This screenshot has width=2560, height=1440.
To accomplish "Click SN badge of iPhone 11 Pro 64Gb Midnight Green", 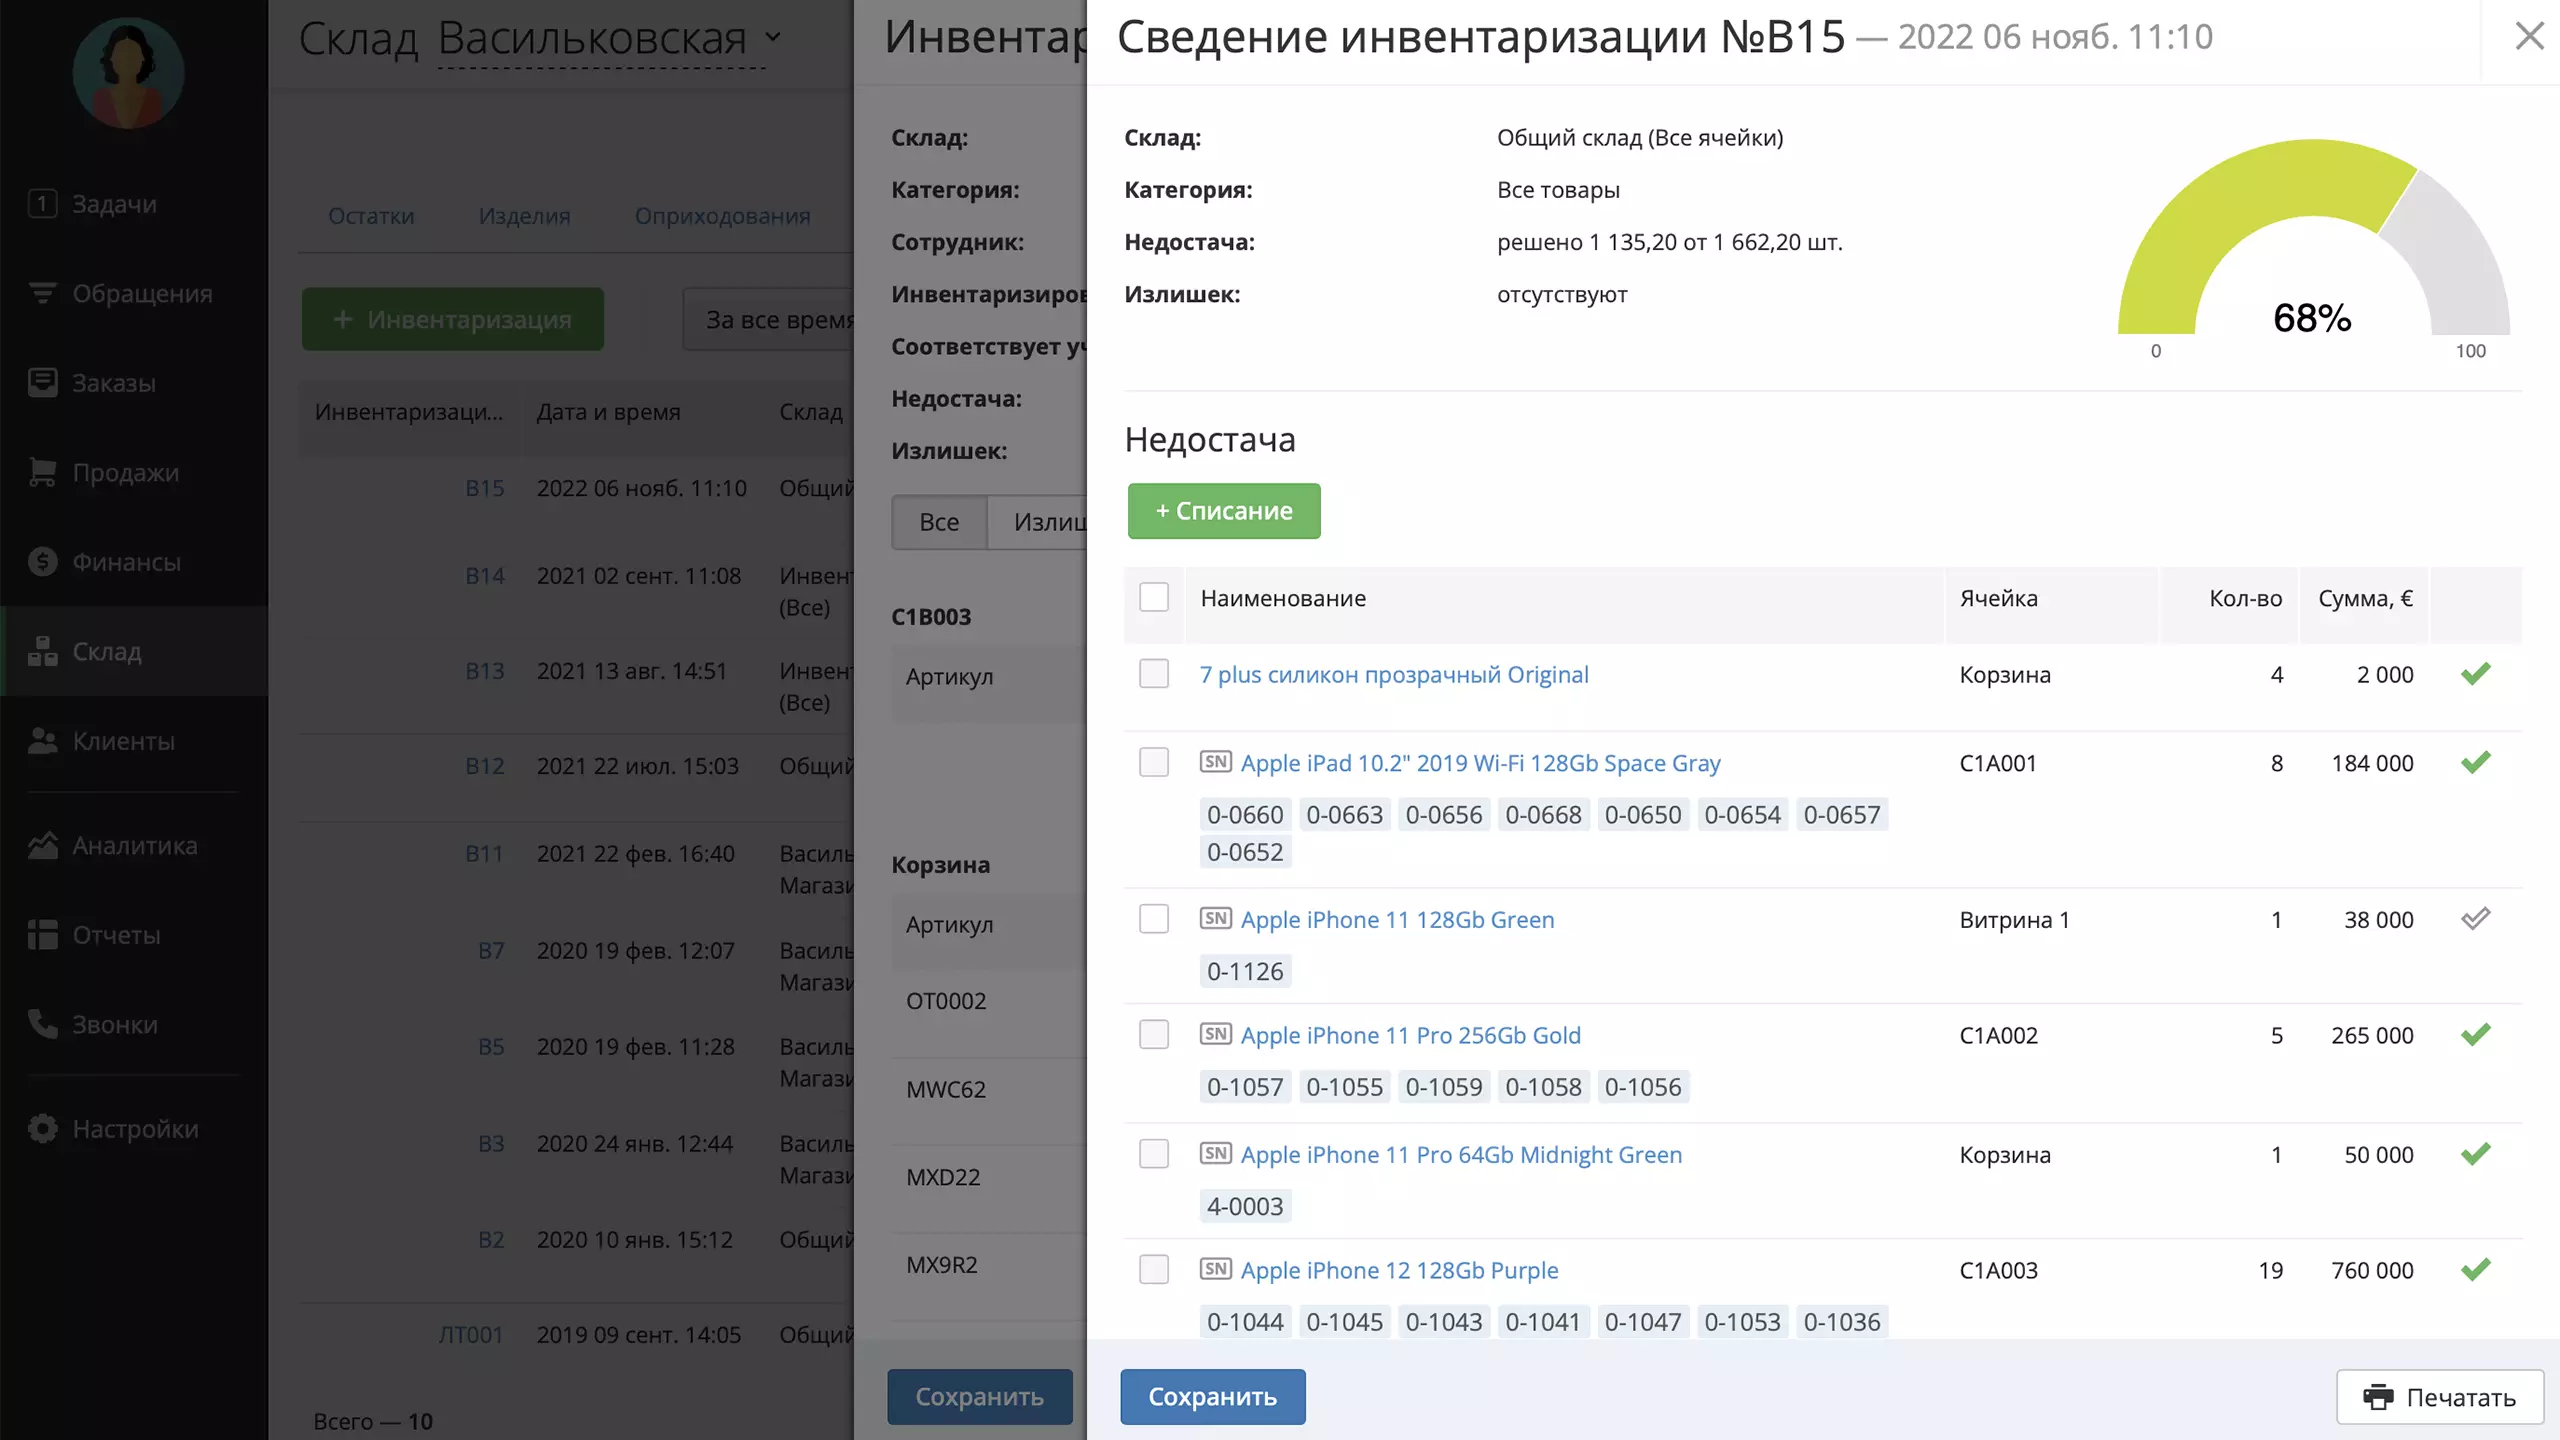I will [x=1216, y=1153].
